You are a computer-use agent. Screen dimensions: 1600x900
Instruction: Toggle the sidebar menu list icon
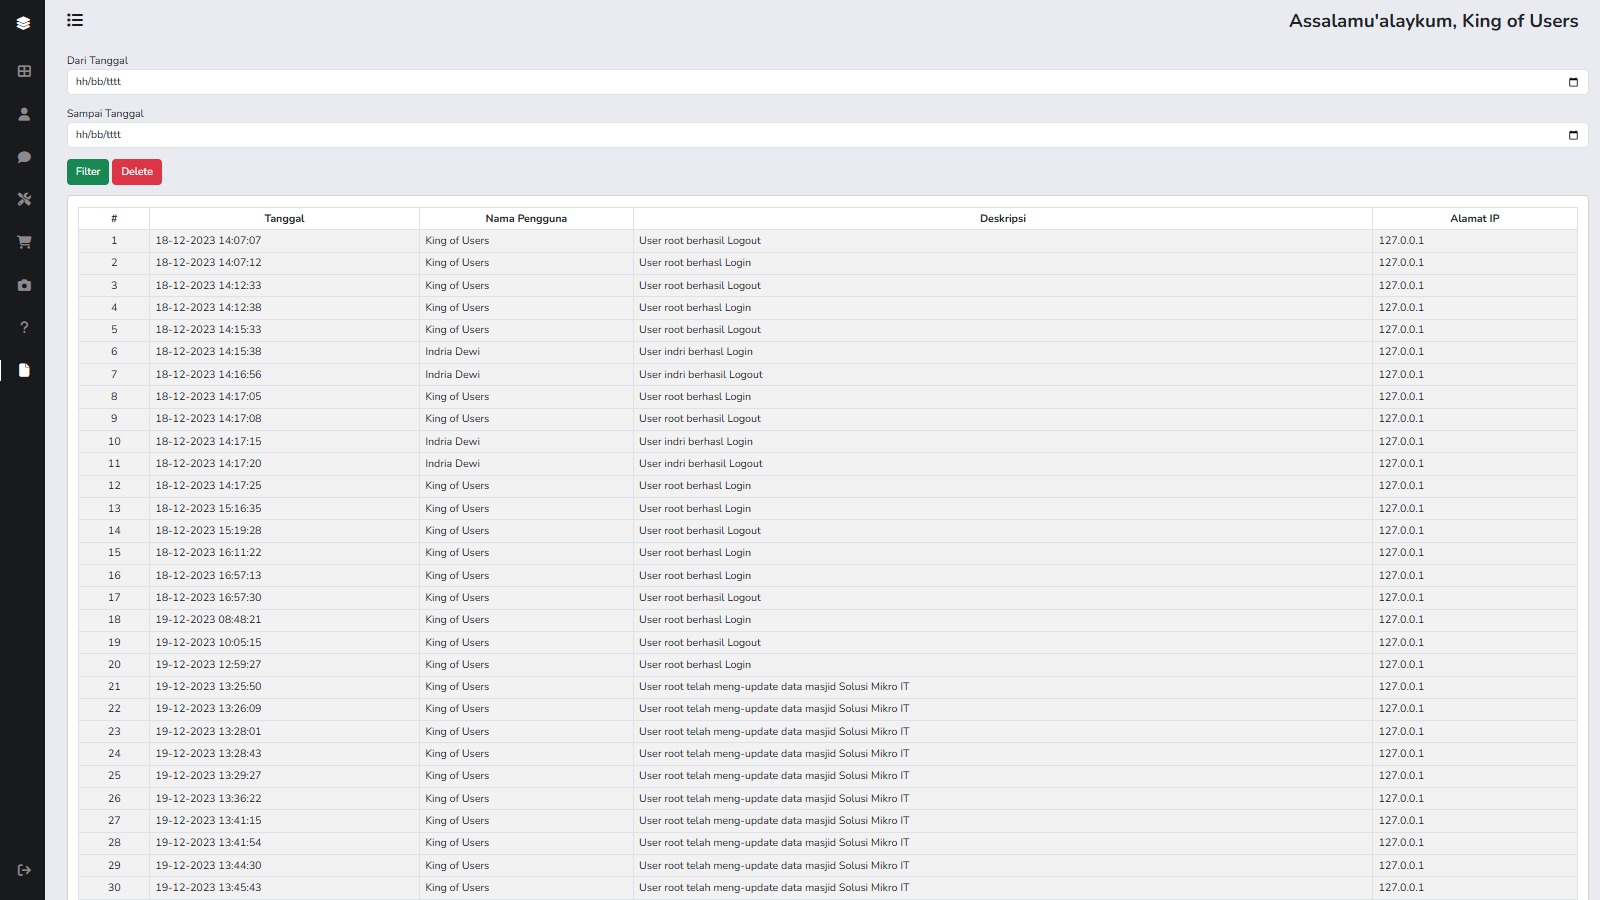coord(75,20)
